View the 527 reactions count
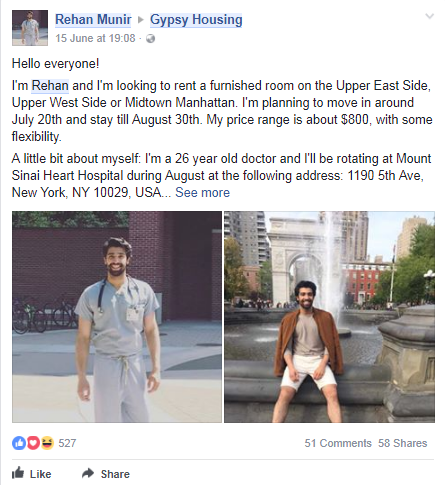445x485 pixels. tap(67, 443)
